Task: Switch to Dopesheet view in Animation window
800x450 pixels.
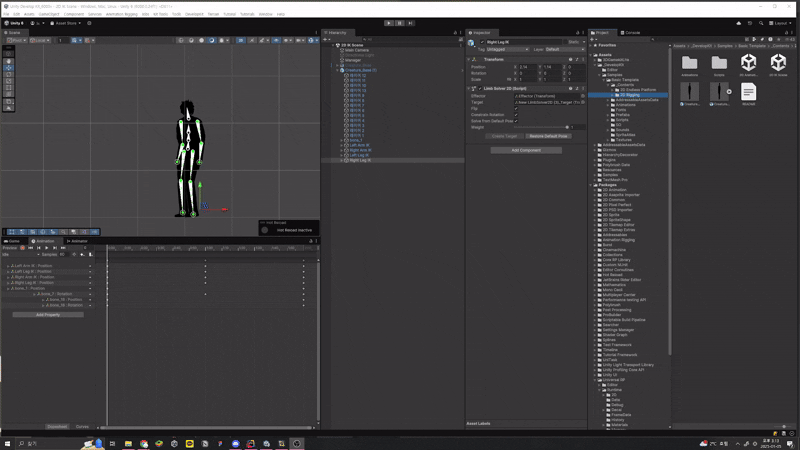Action: pos(57,427)
